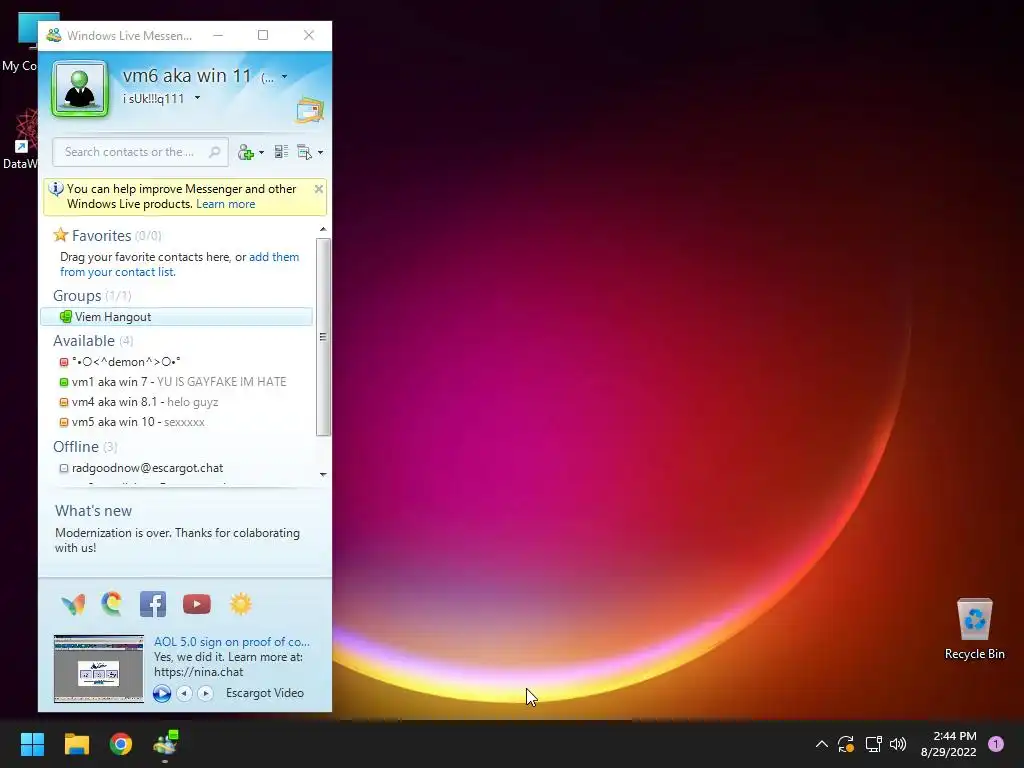Launch Google Chrome from taskbar
This screenshot has height=768, width=1024.
(121, 744)
